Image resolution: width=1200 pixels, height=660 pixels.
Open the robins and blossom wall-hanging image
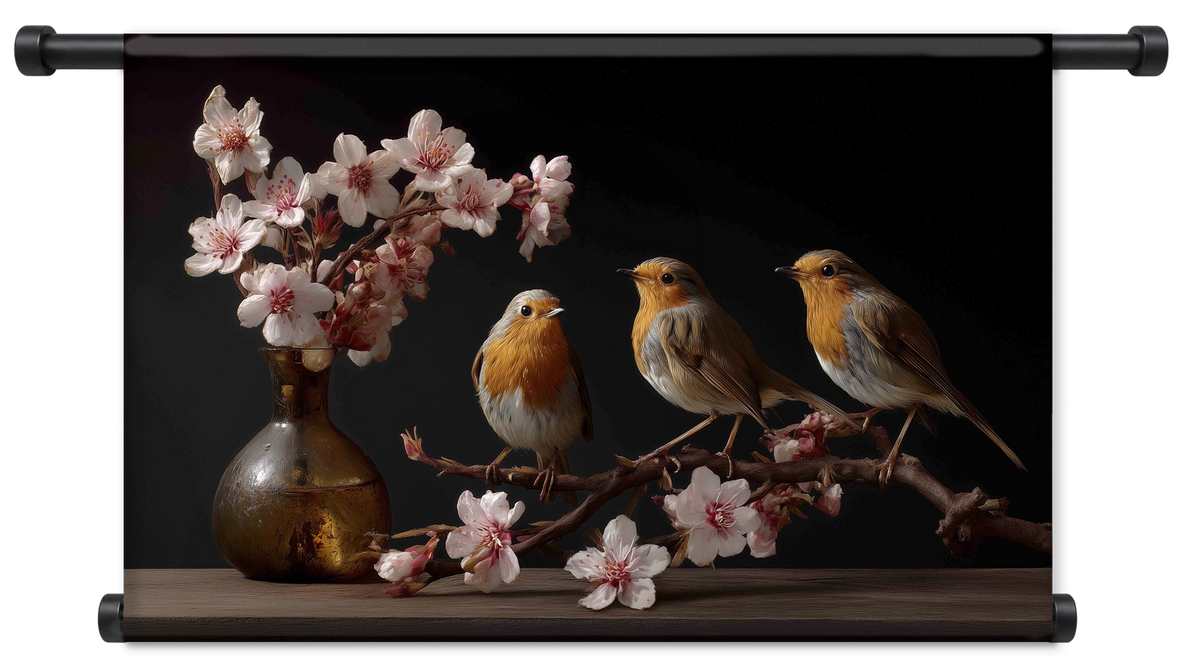tap(590, 335)
